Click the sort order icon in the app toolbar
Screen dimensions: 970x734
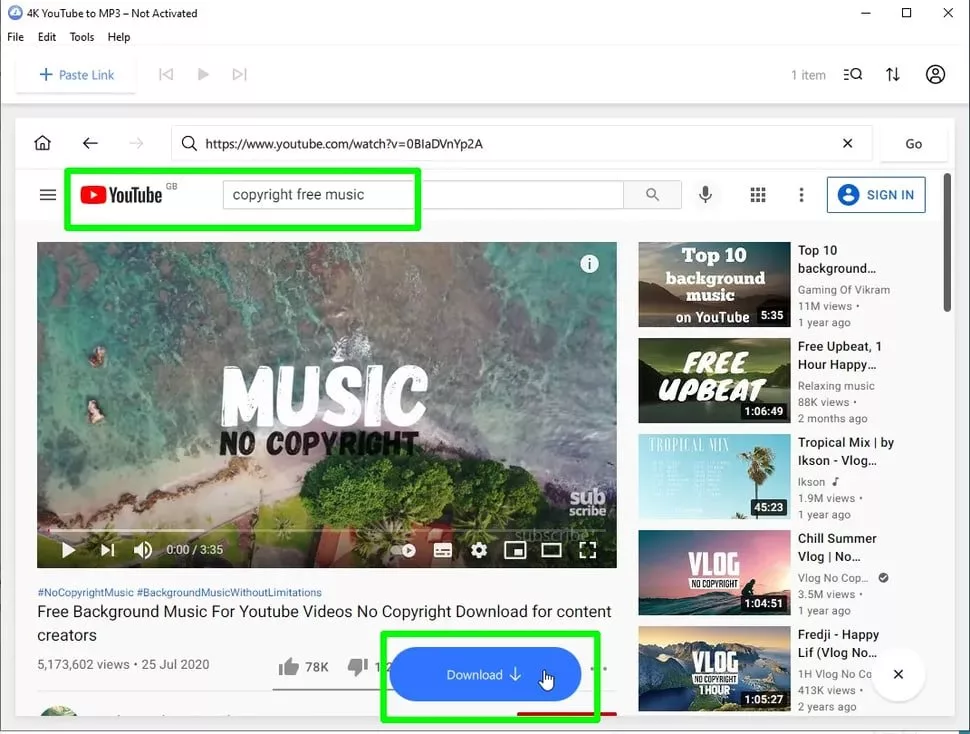click(893, 74)
